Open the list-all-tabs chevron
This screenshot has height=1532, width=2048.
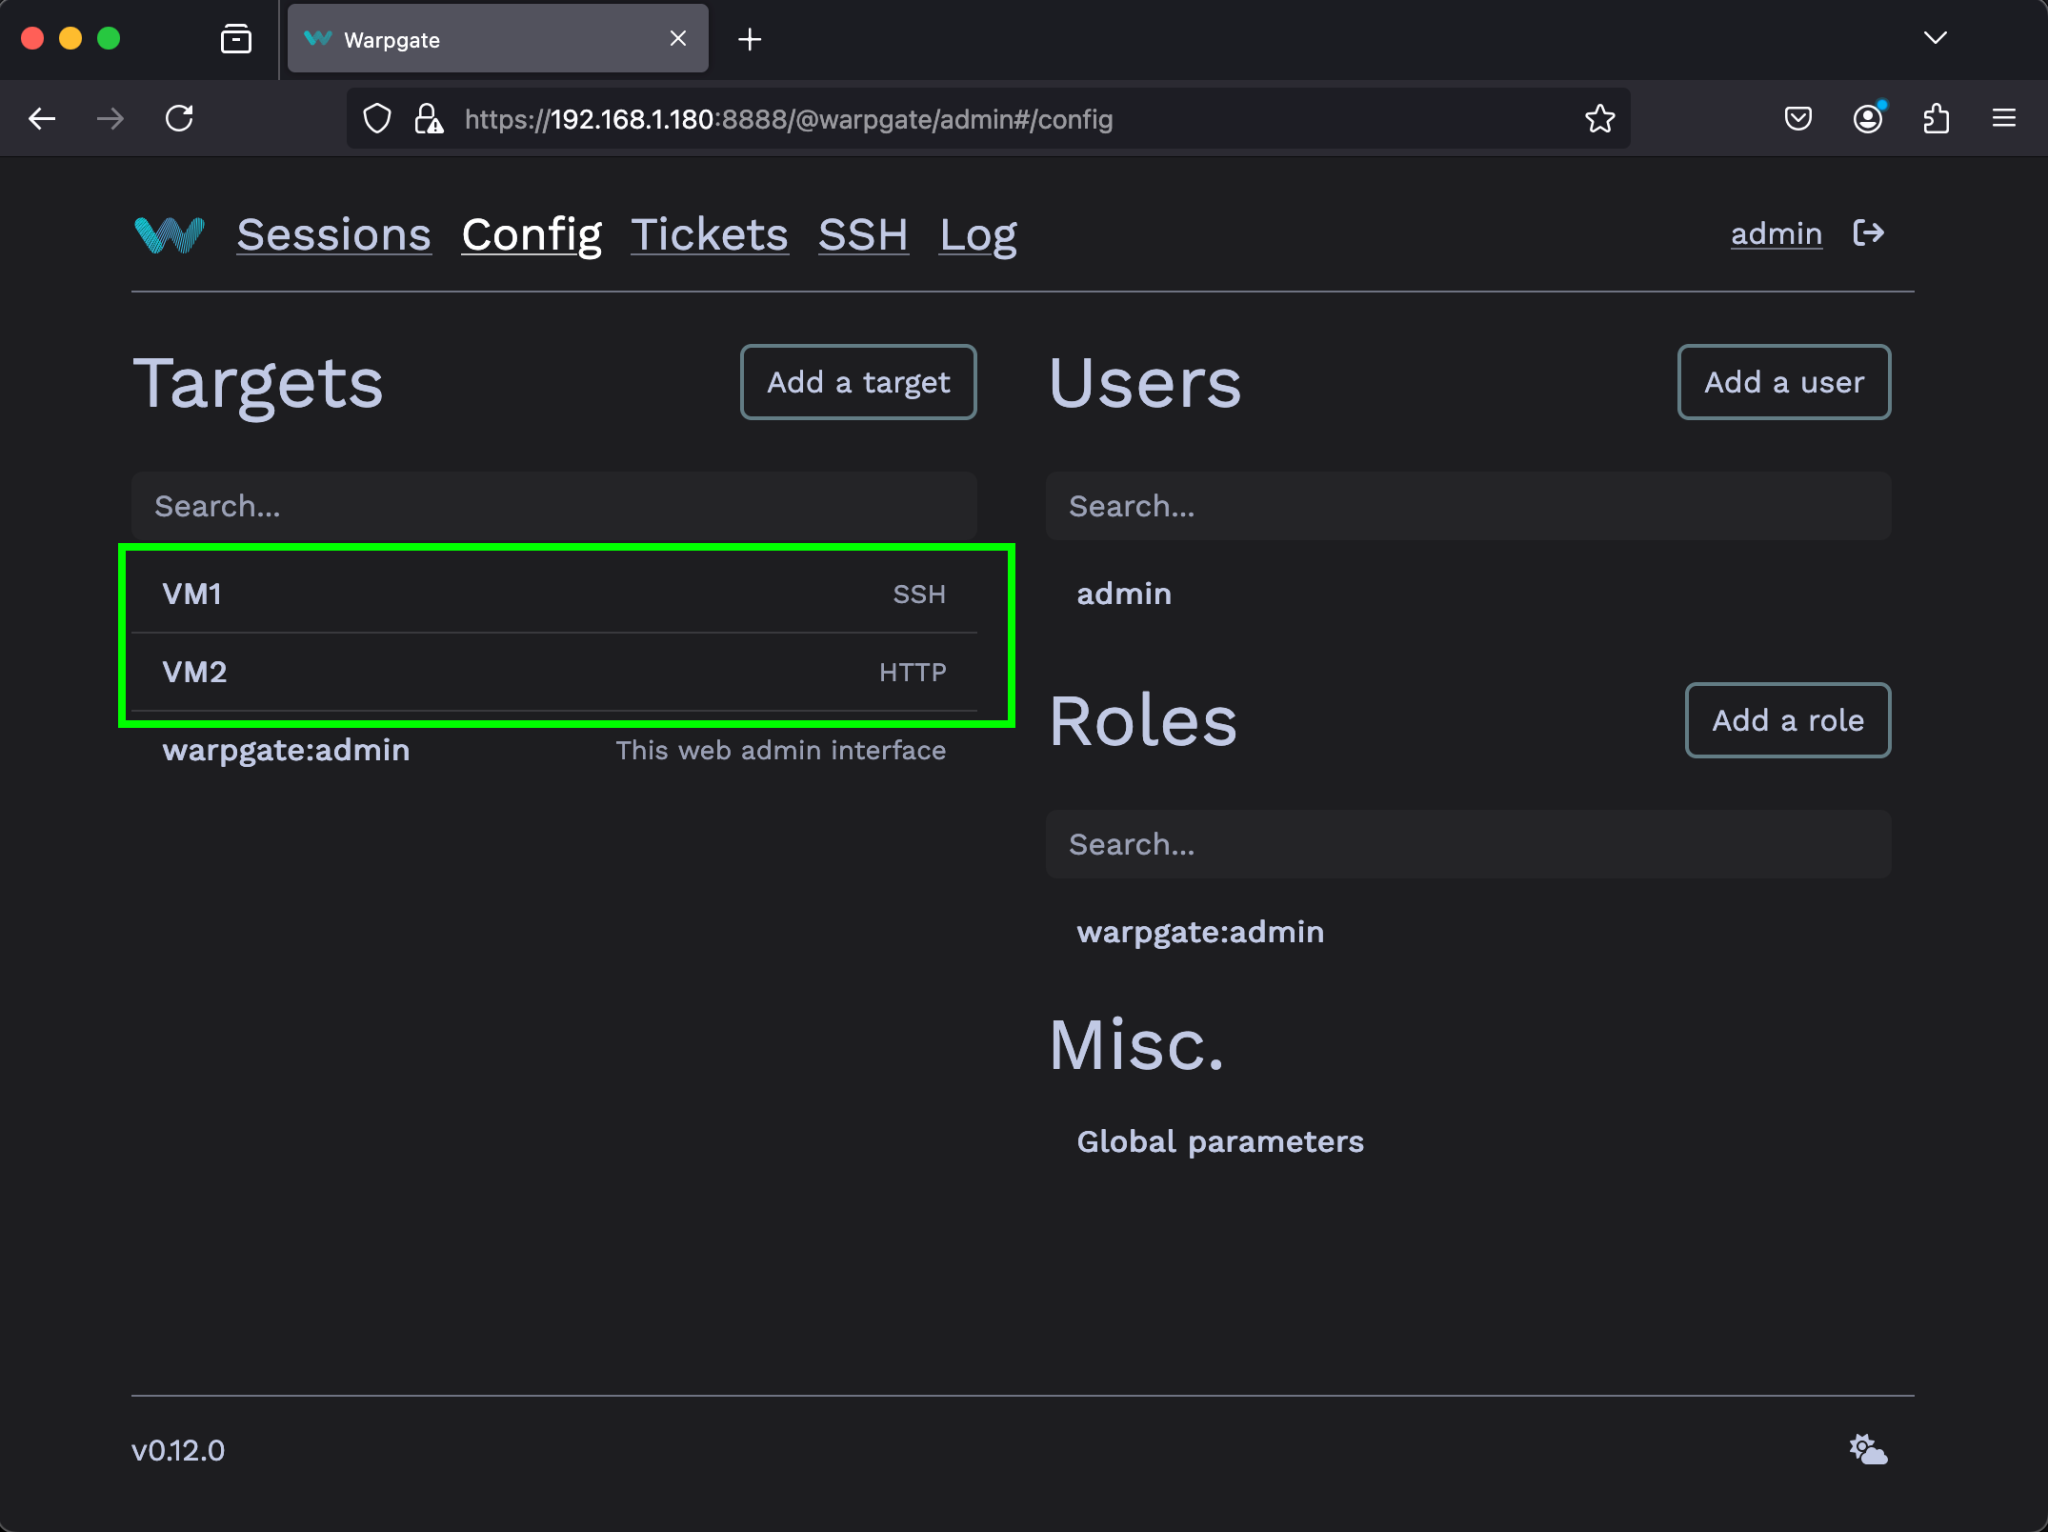1935,38
